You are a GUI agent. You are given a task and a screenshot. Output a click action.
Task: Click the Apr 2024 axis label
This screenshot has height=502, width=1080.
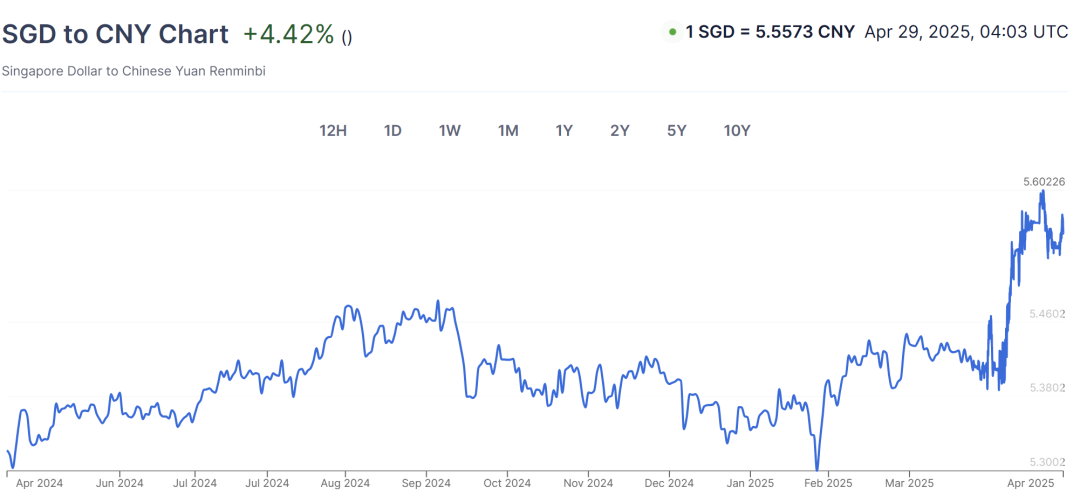pos(39,483)
